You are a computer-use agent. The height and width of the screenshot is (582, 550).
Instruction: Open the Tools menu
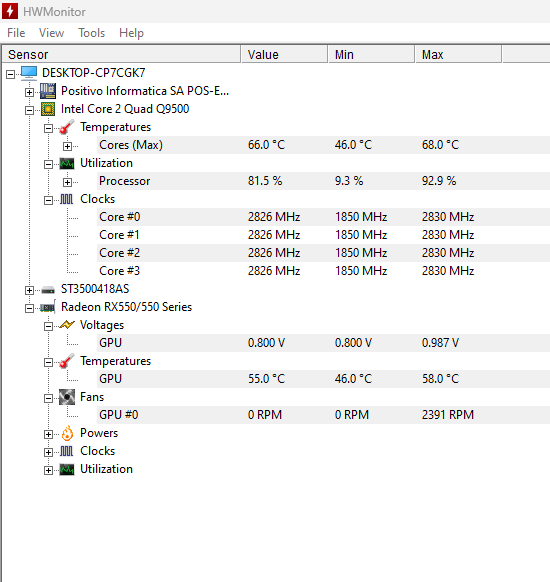coord(91,33)
